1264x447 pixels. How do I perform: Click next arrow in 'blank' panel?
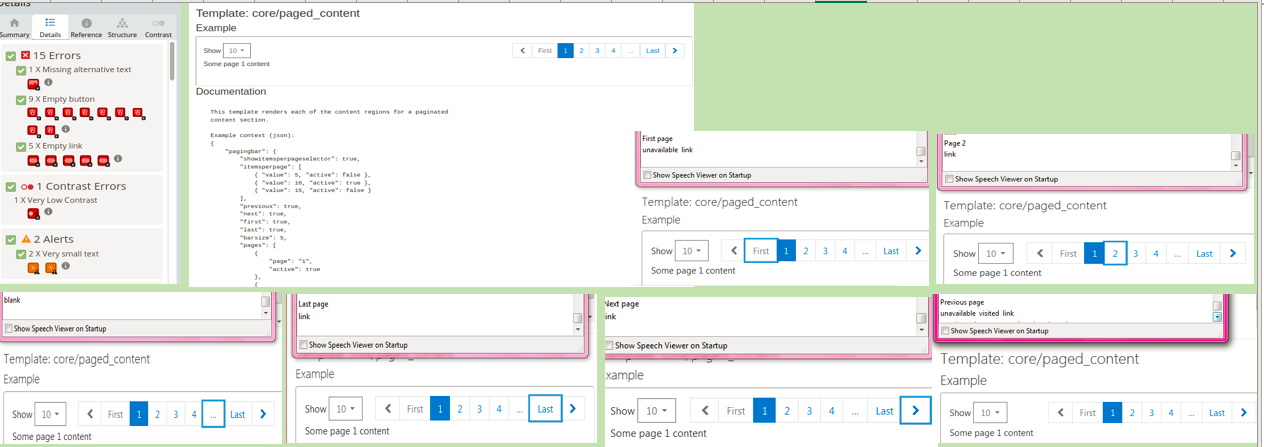pyautogui.click(x=263, y=414)
